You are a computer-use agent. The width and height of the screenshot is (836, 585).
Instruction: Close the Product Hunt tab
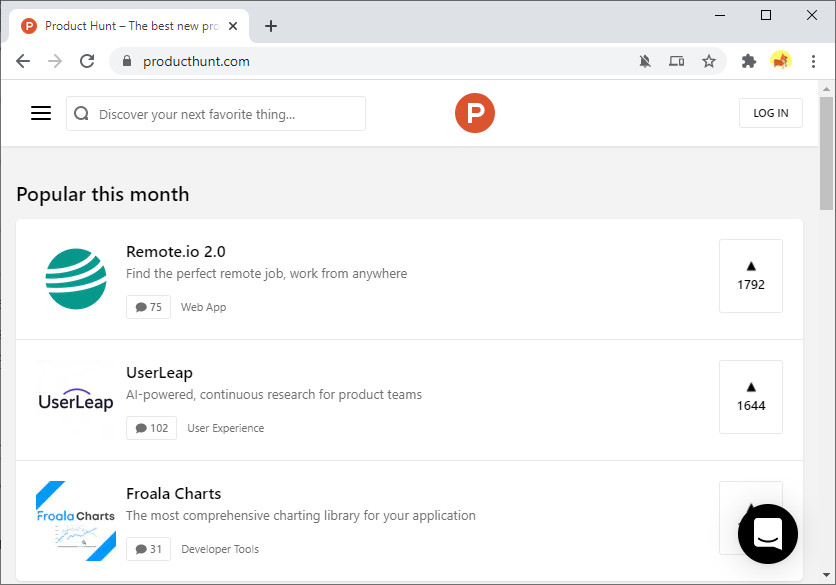pos(233,26)
